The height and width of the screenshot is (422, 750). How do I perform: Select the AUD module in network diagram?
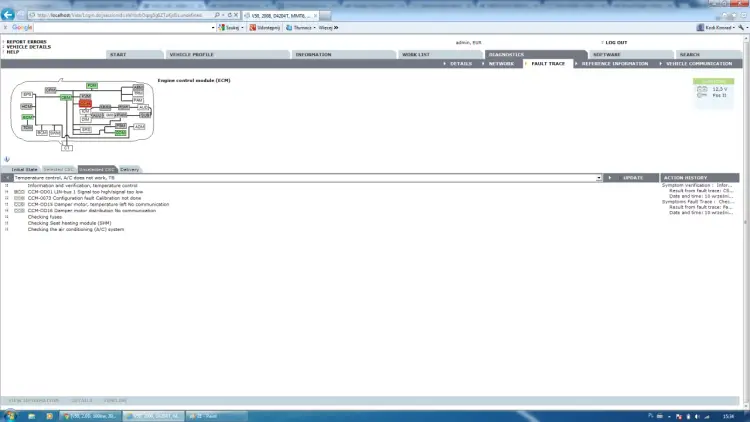coord(143,108)
